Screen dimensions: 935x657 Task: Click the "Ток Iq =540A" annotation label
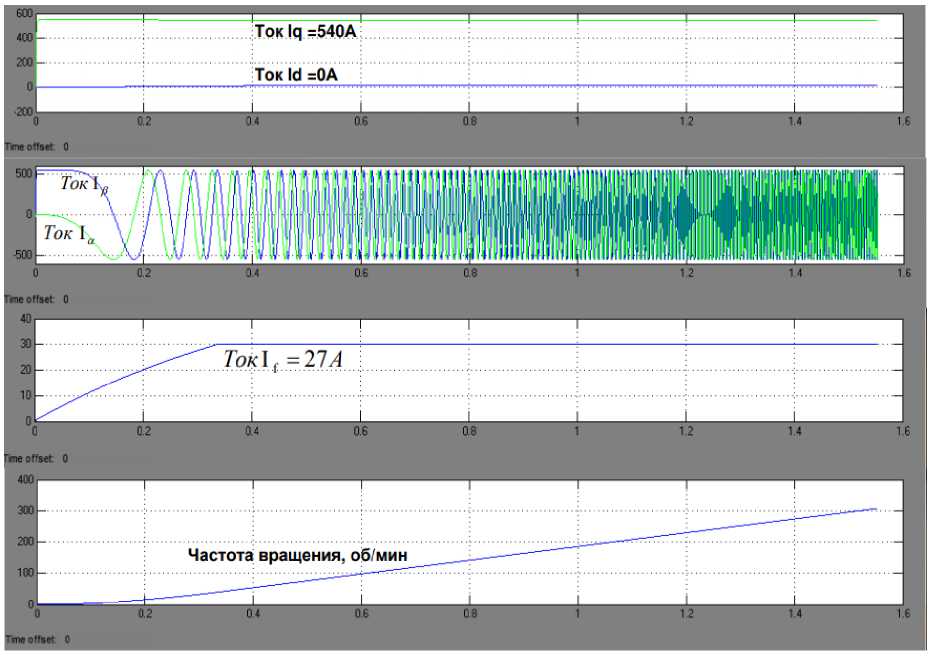(306, 33)
